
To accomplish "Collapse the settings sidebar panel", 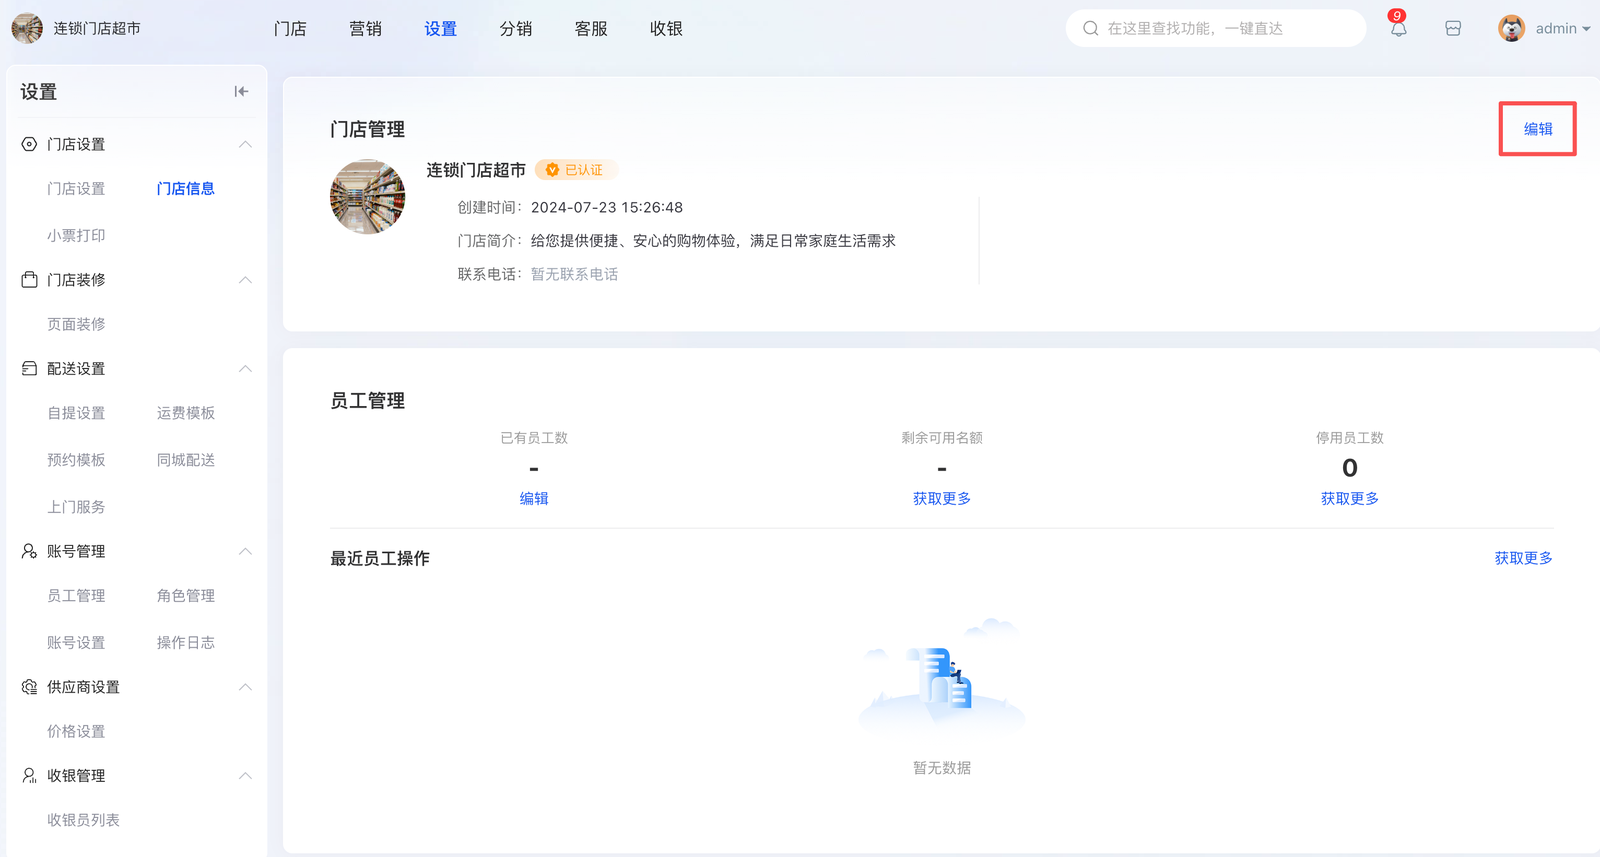I will (241, 92).
